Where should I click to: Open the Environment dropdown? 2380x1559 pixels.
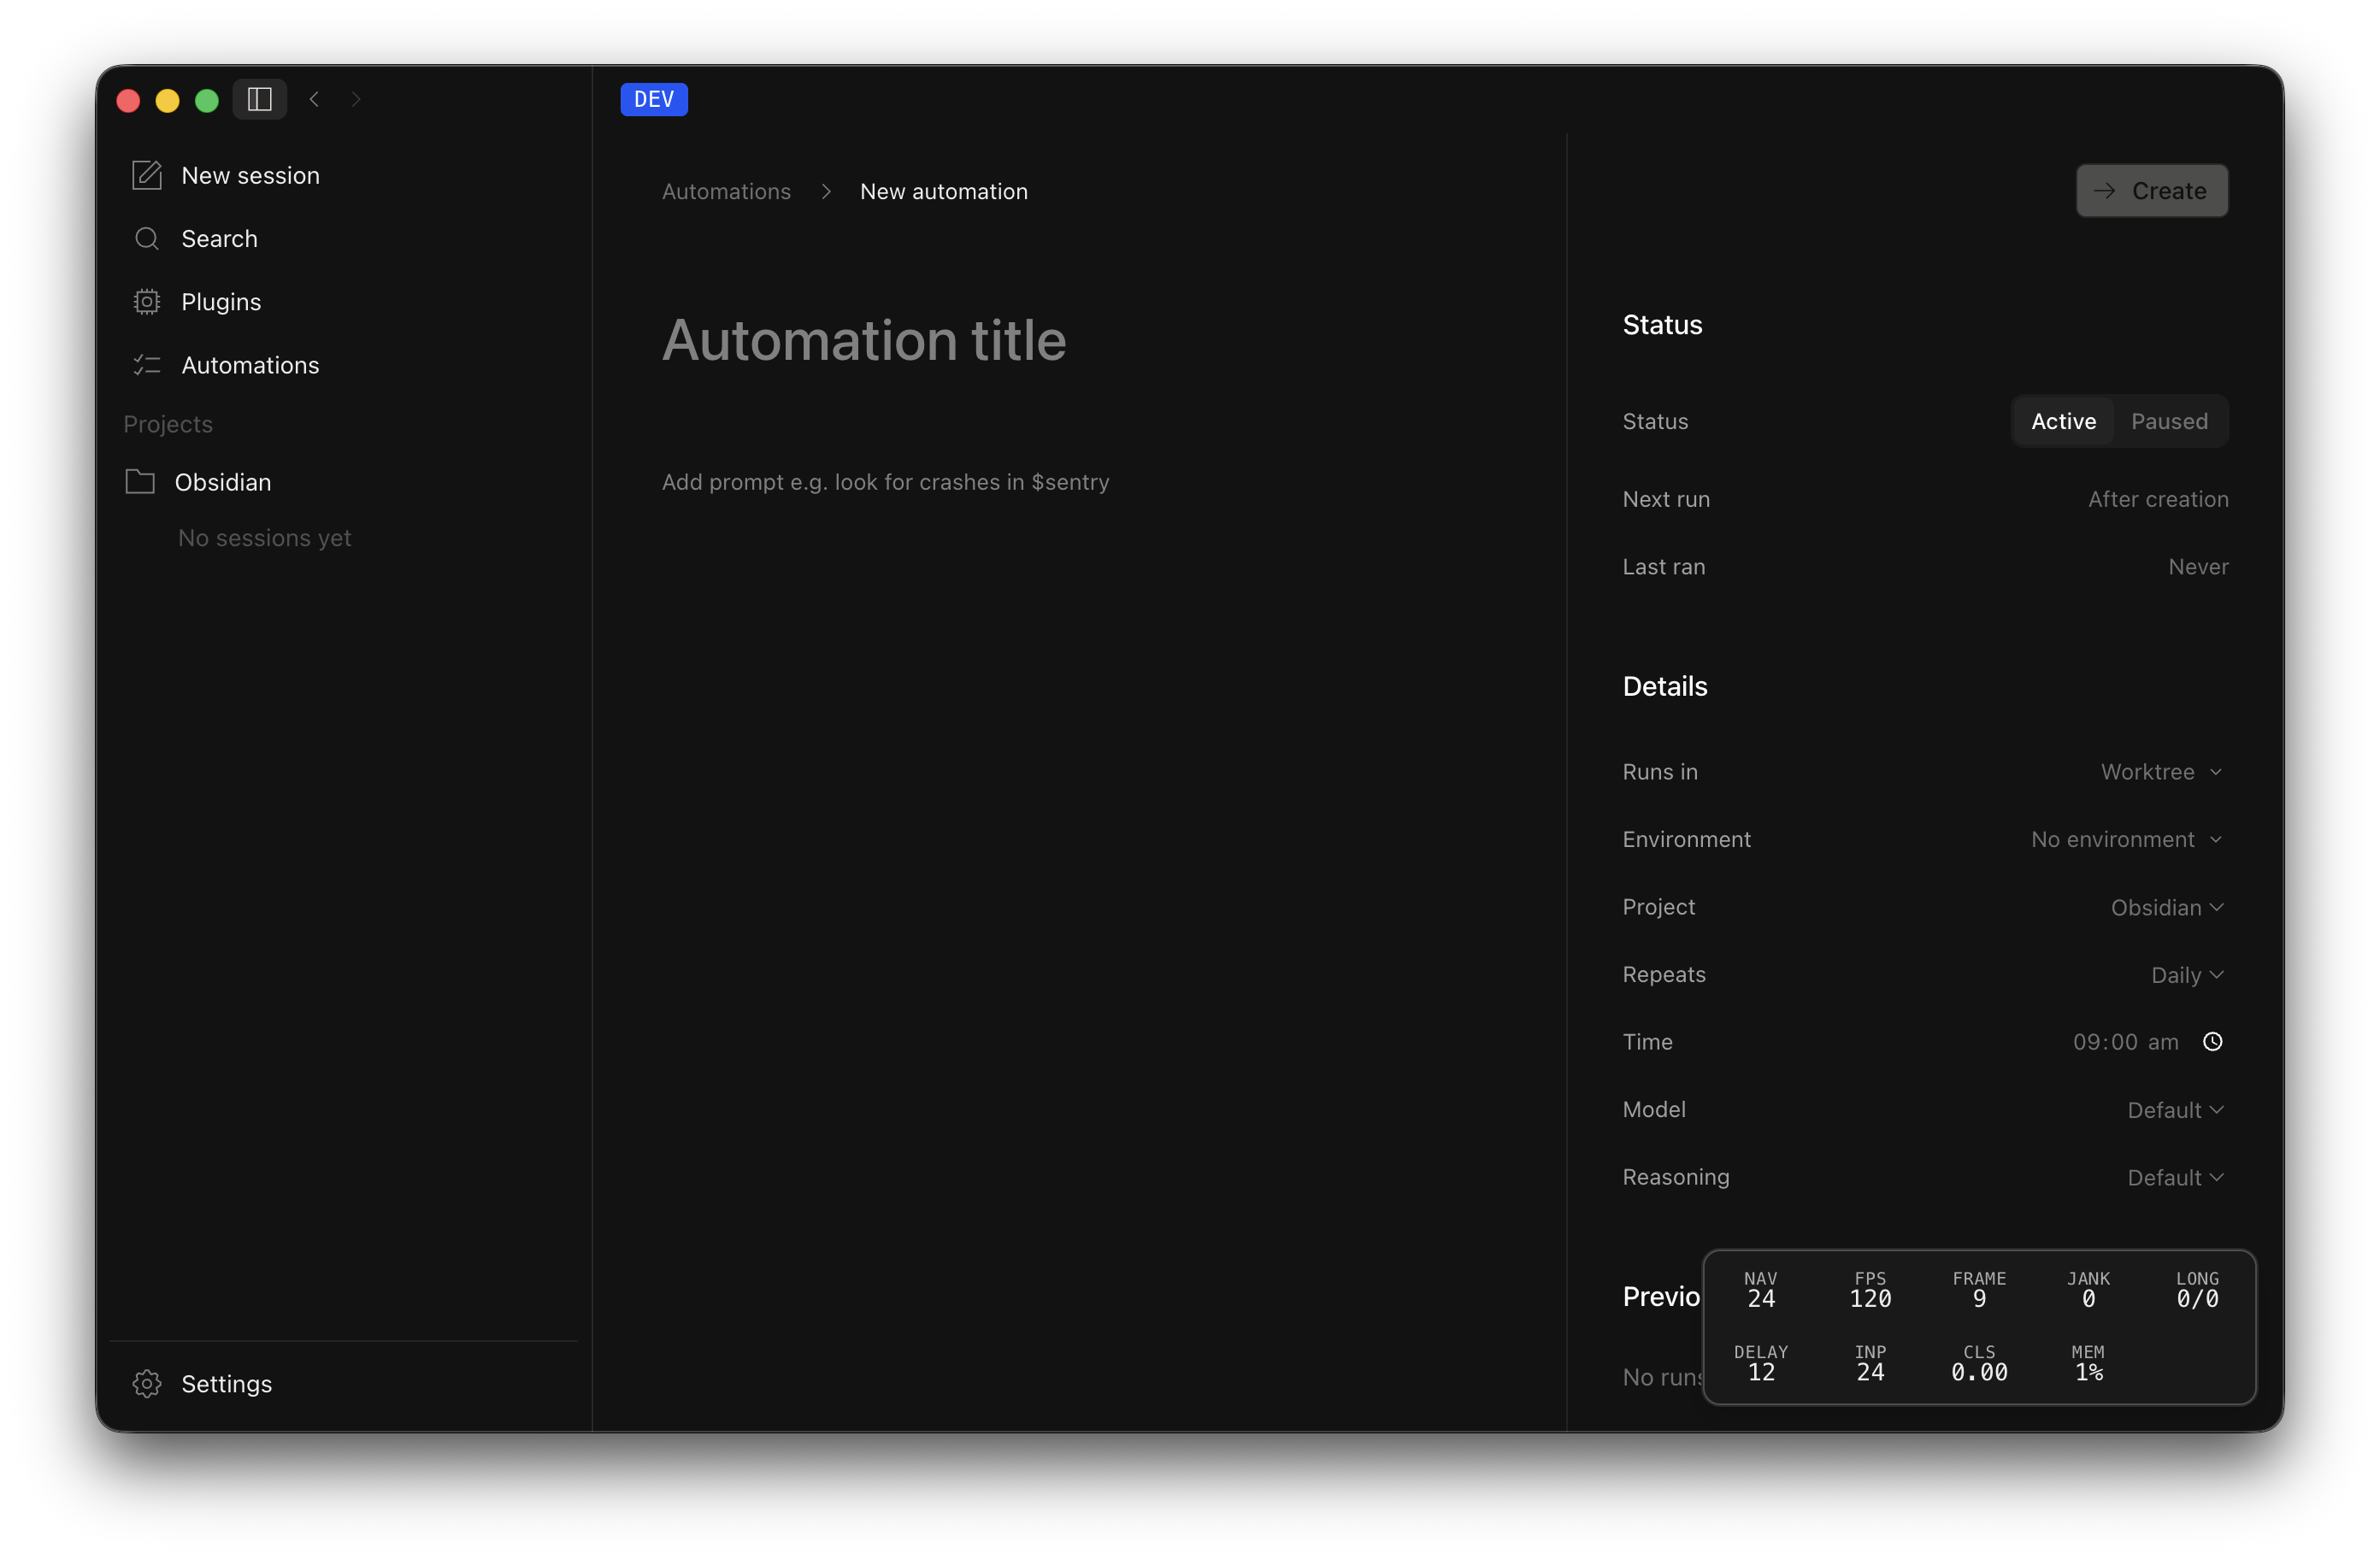coord(2127,839)
